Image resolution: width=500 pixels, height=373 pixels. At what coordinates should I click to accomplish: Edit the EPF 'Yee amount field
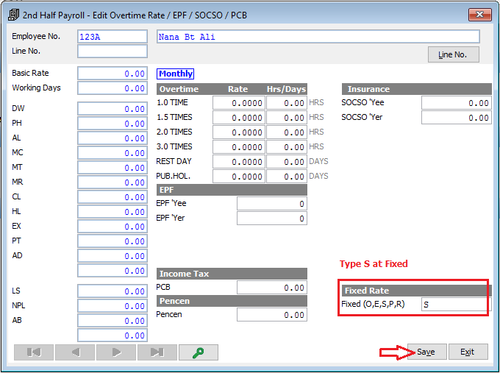272,204
